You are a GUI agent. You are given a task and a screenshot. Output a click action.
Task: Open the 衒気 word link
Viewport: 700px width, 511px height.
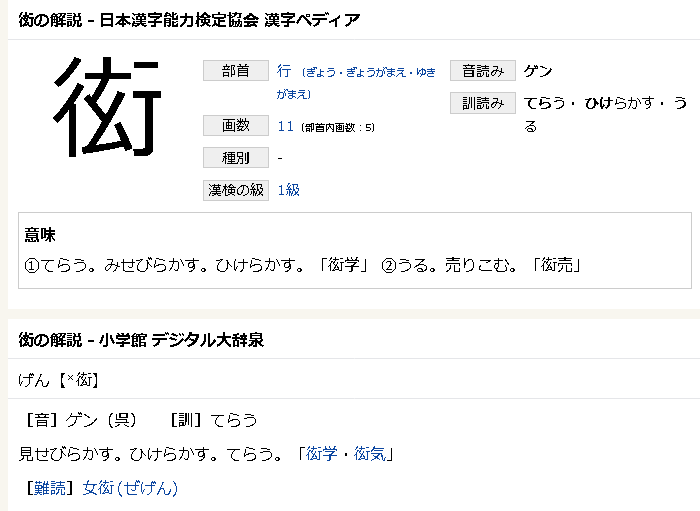point(370,454)
